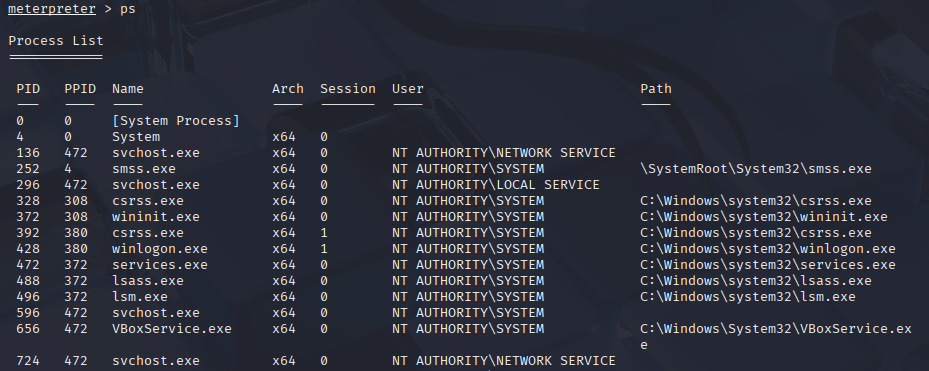Select the Name column header
This screenshot has width=929, height=371.
(127, 89)
